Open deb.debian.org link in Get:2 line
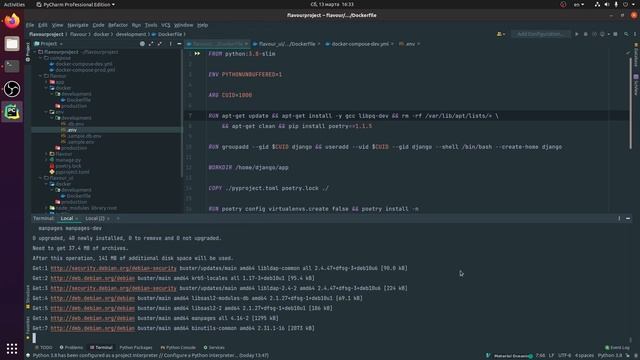The image size is (640, 360). (93, 278)
